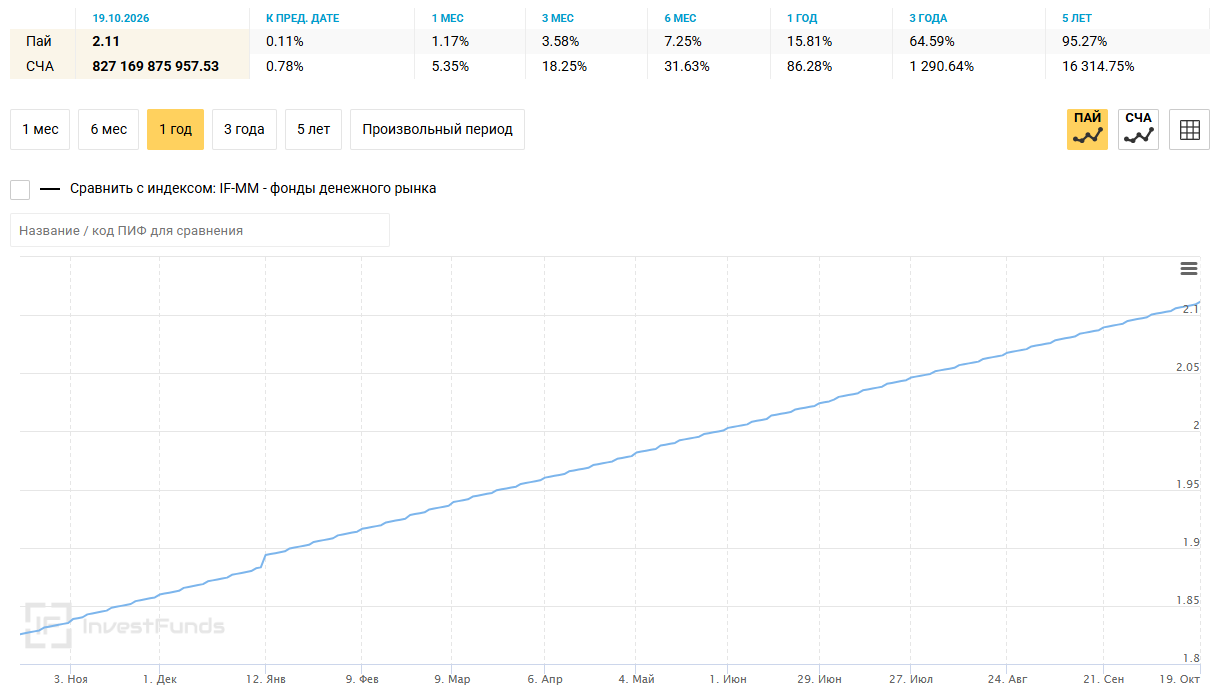Click the 95.27% five-year return cell
The image size is (1215, 700).
[x=1084, y=42]
